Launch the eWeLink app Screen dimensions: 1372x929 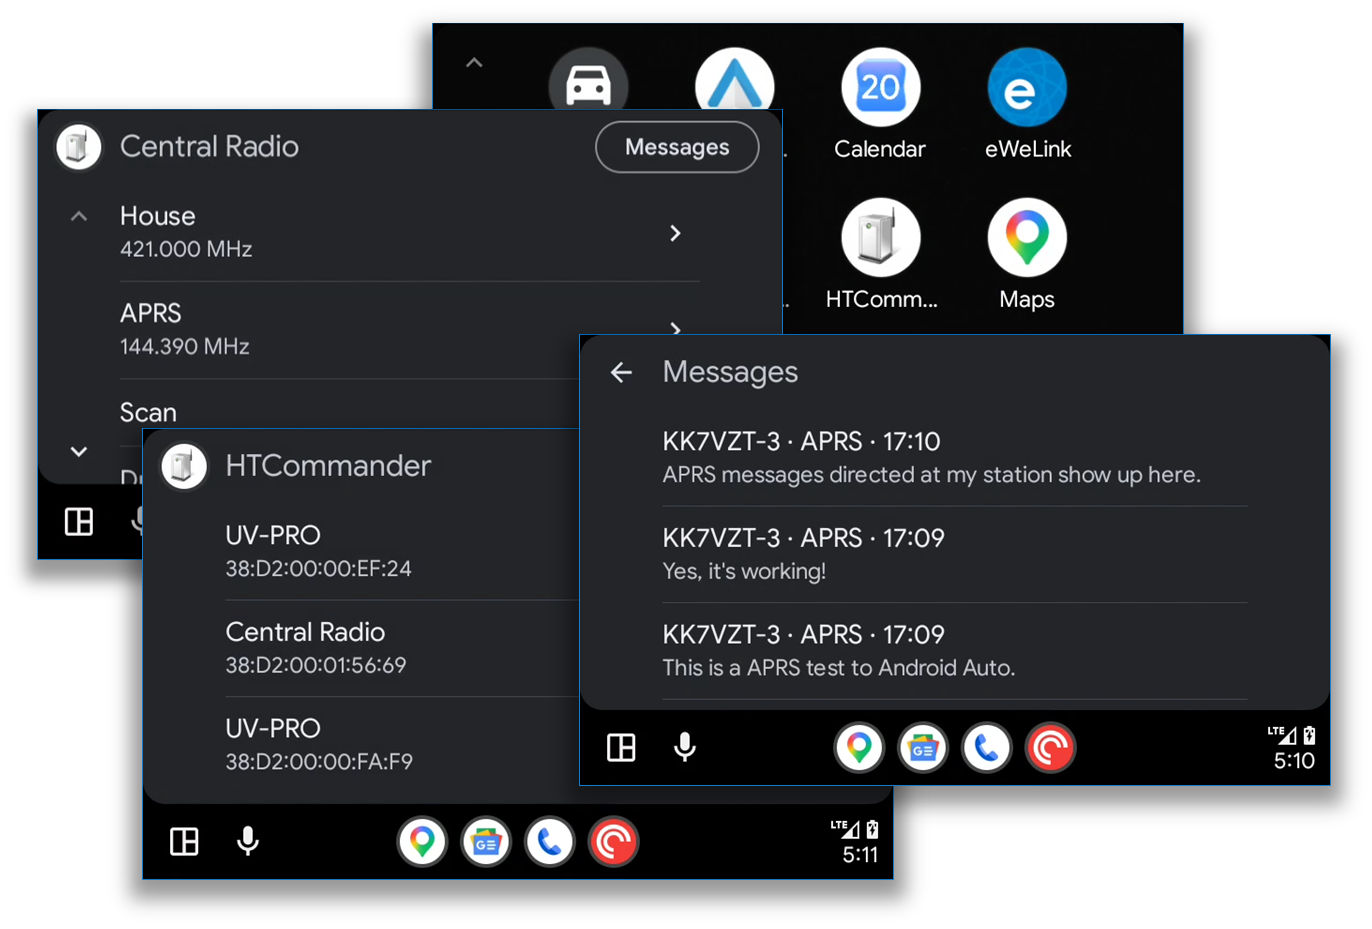coord(1027,104)
